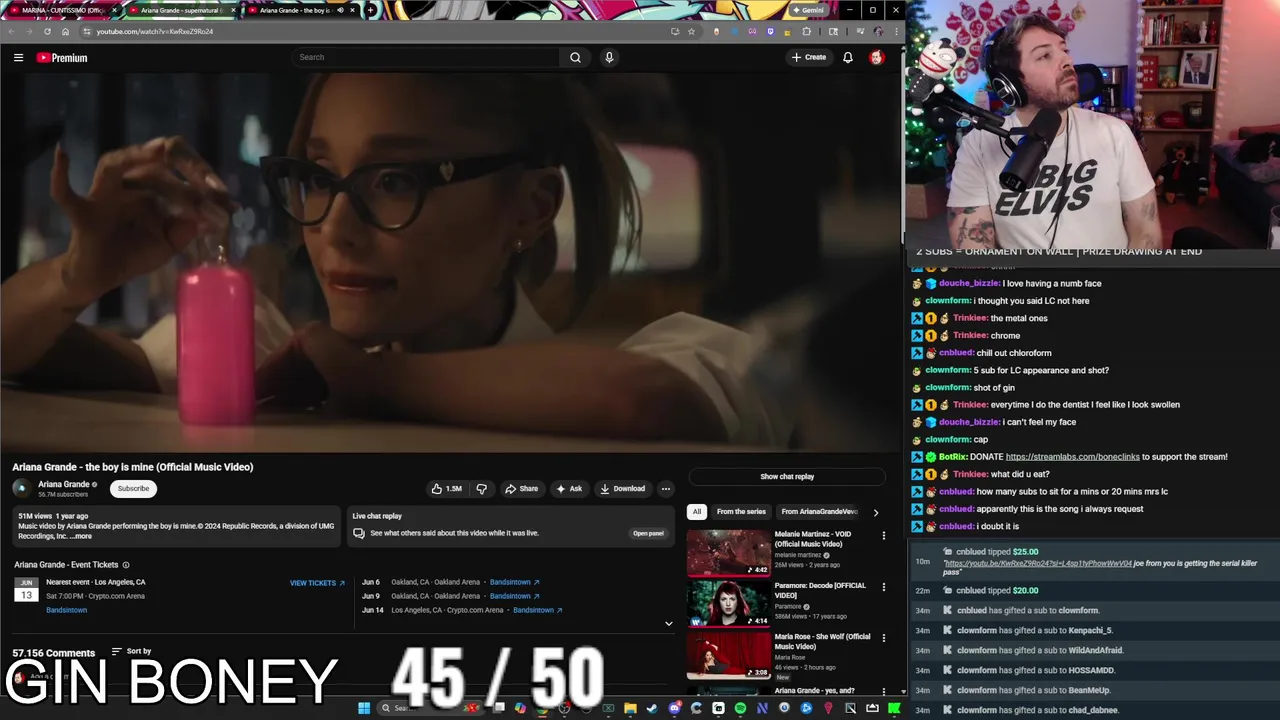Go back in browser history

click(11, 31)
